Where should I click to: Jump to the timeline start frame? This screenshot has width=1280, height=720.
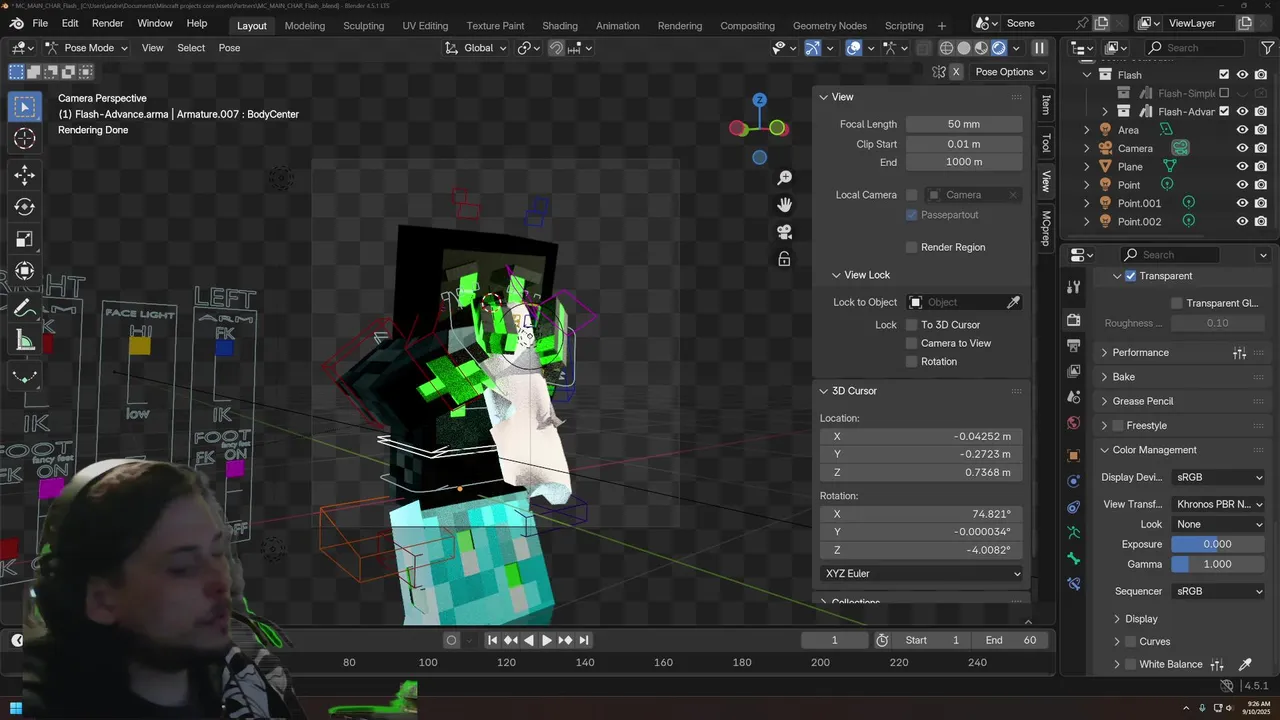point(493,640)
